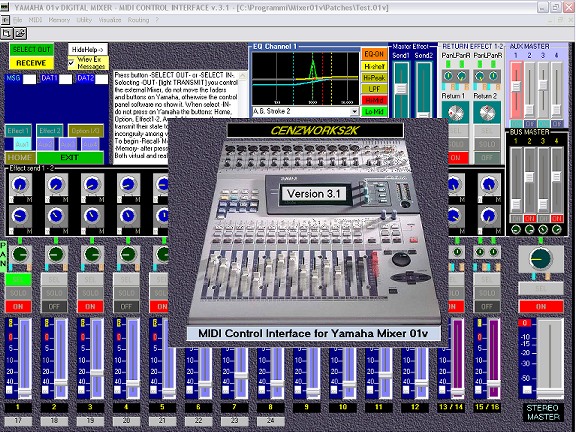Viewport: 576px width, 432px height.
Task: Click the mixer application icon in the title bar
Action: click(x=4, y=7)
